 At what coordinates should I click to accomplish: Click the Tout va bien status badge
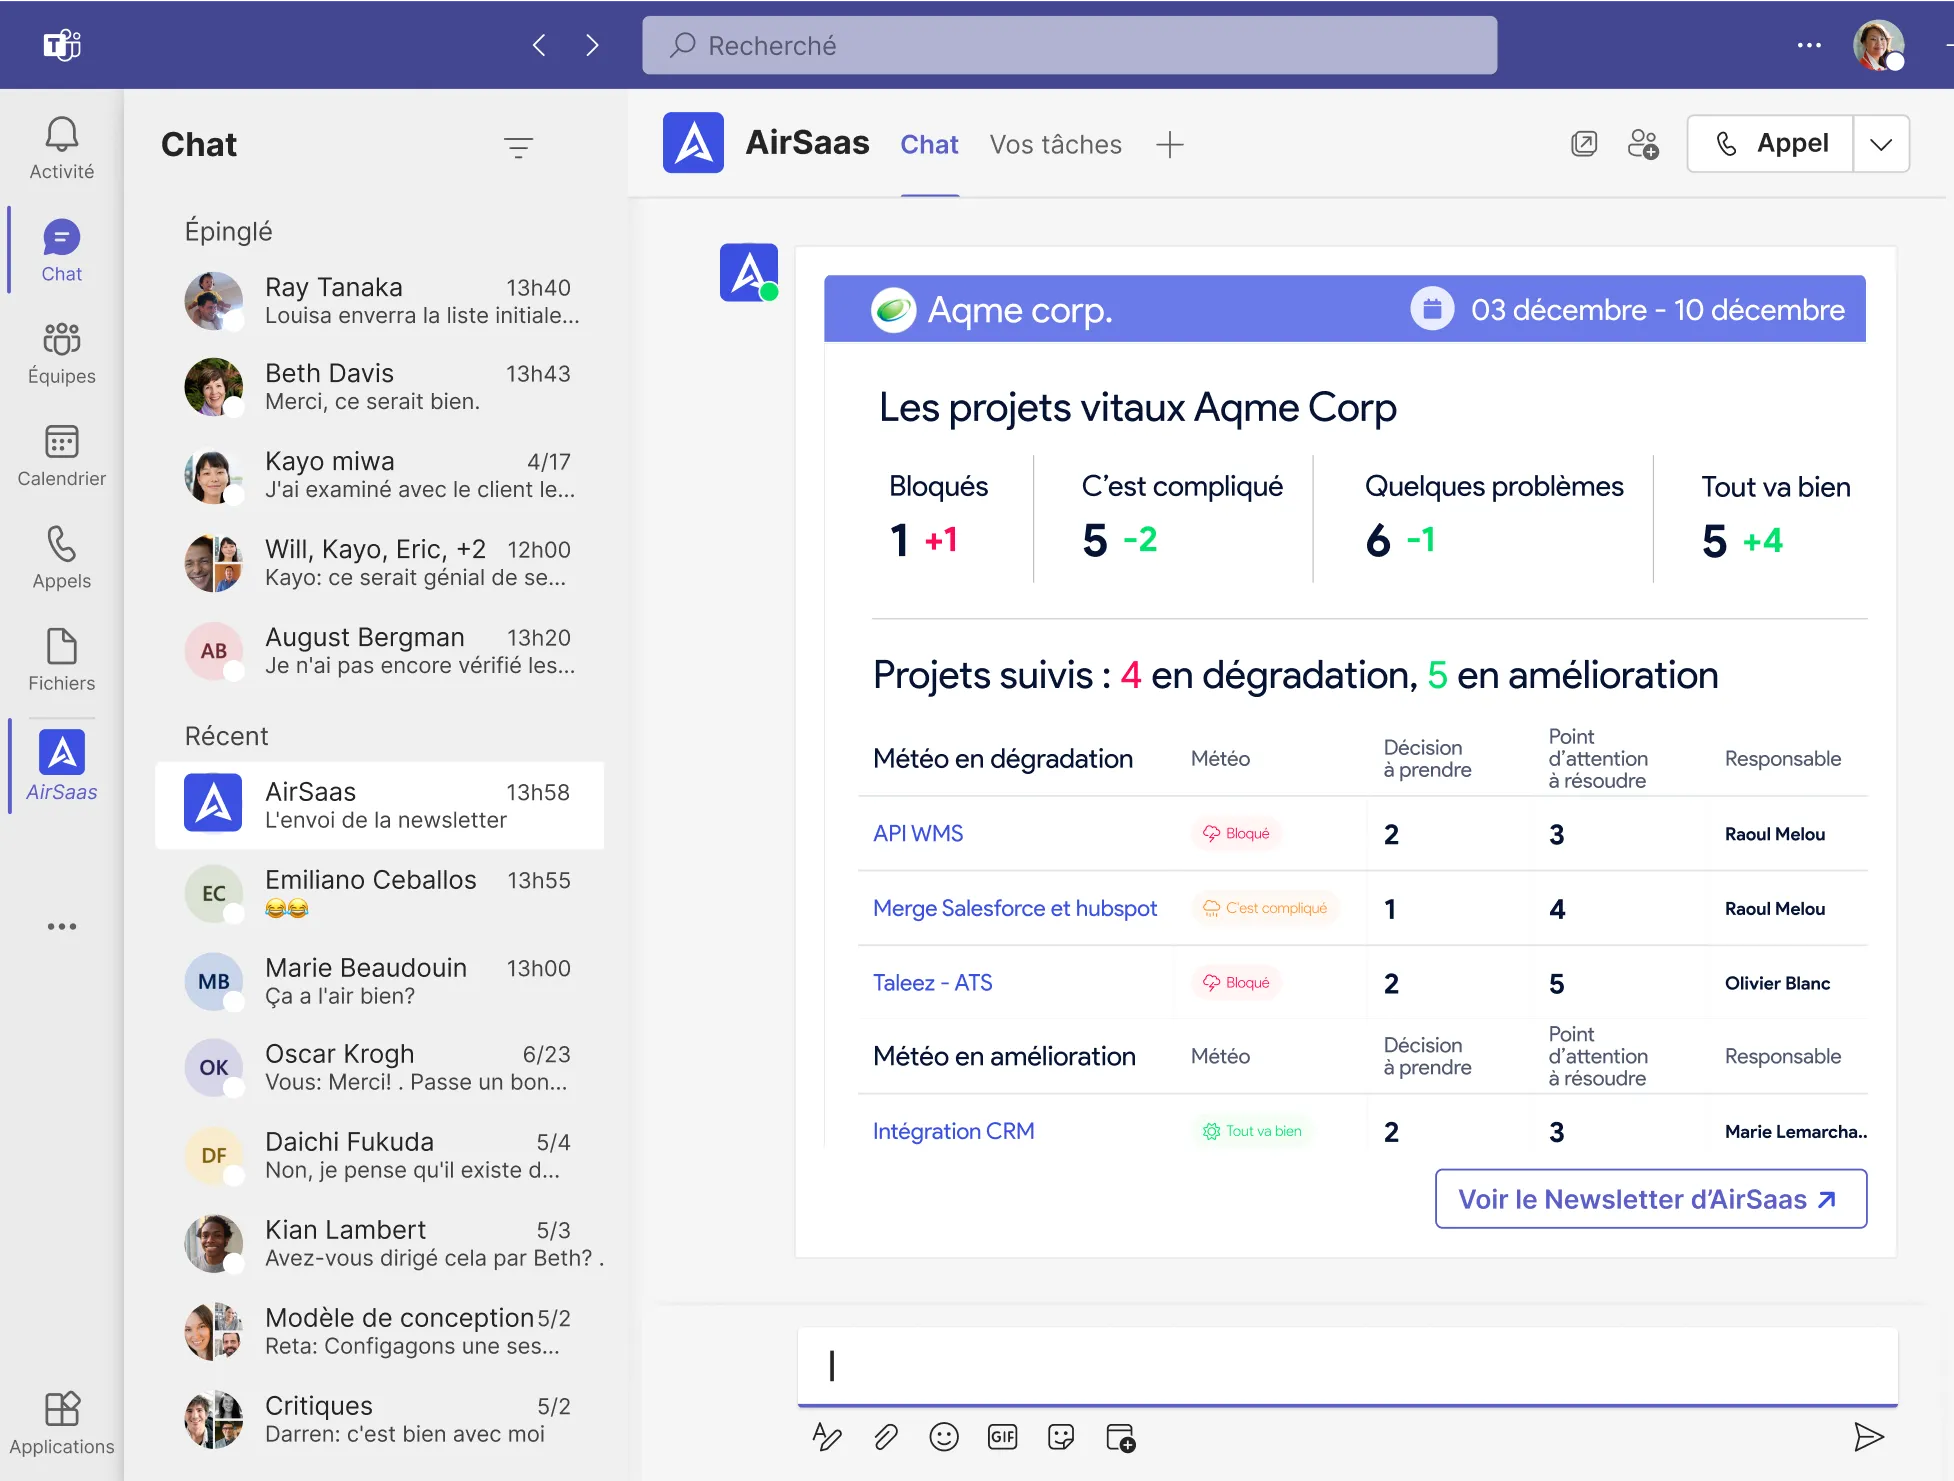click(x=1252, y=1131)
